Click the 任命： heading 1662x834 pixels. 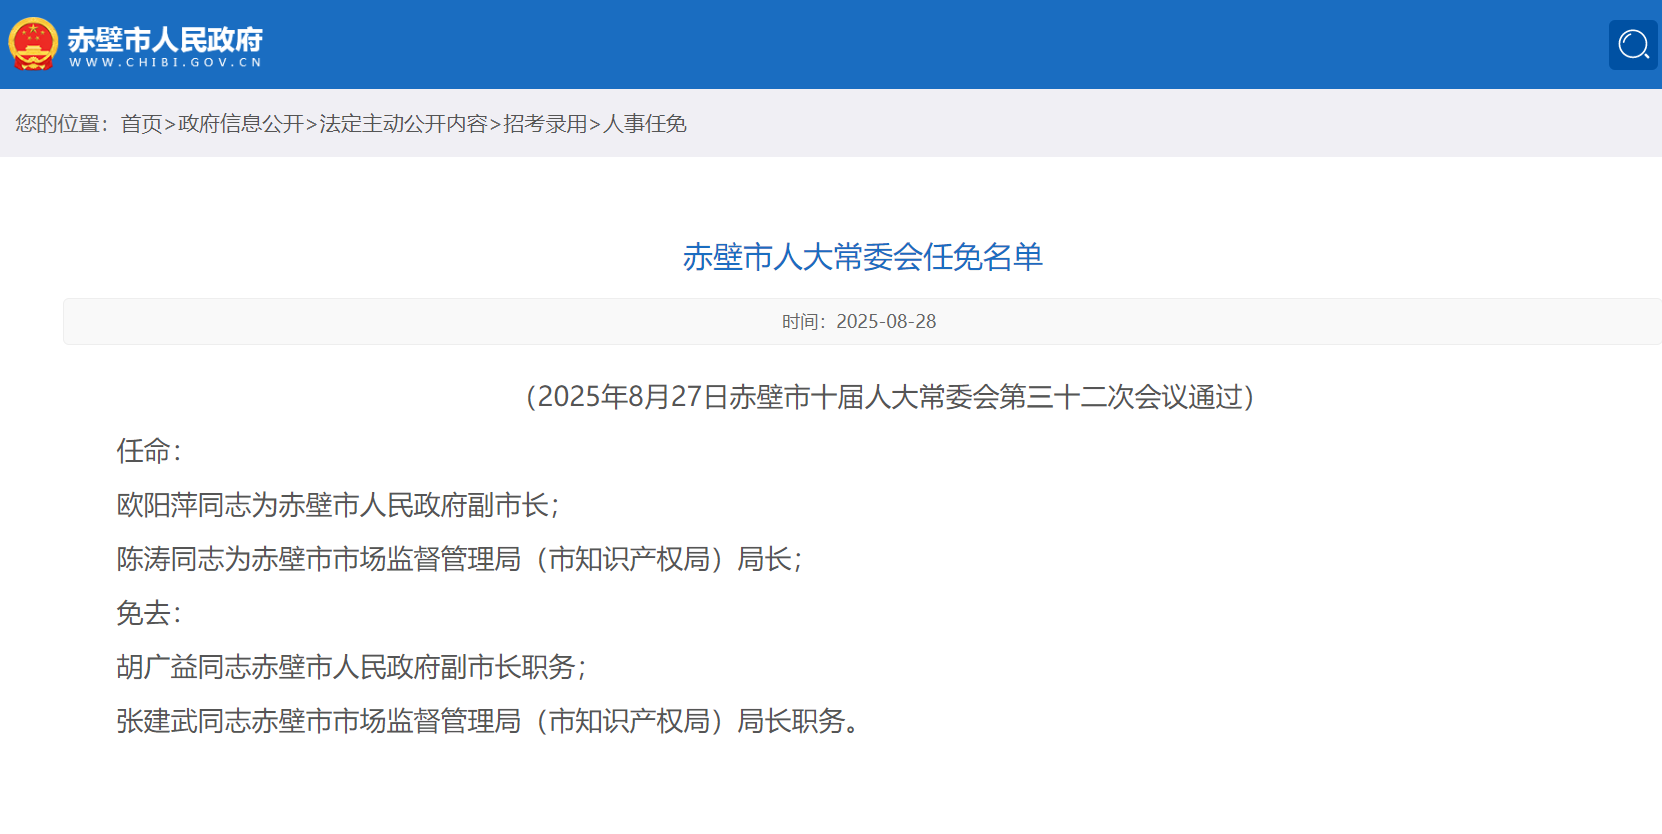[149, 451]
